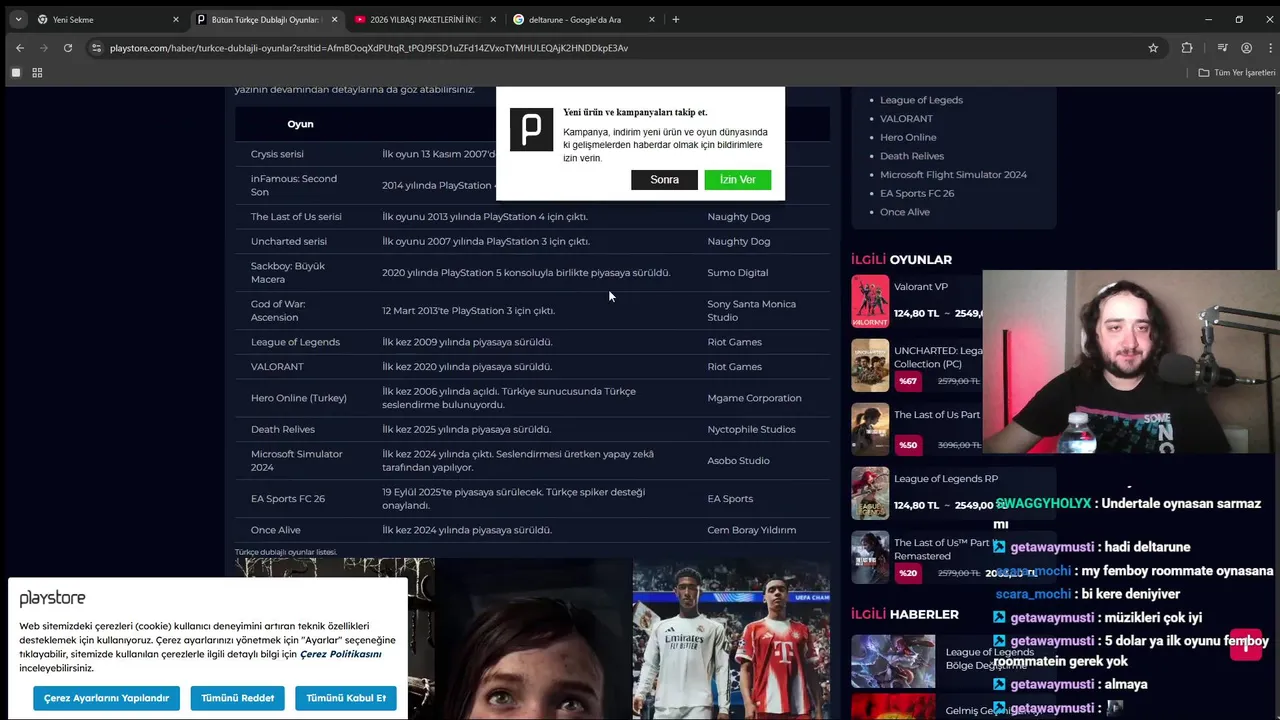
Task: Accept all cookies with Tümünü Kabul Et
Action: pyautogui.click(x=346, y=698)
